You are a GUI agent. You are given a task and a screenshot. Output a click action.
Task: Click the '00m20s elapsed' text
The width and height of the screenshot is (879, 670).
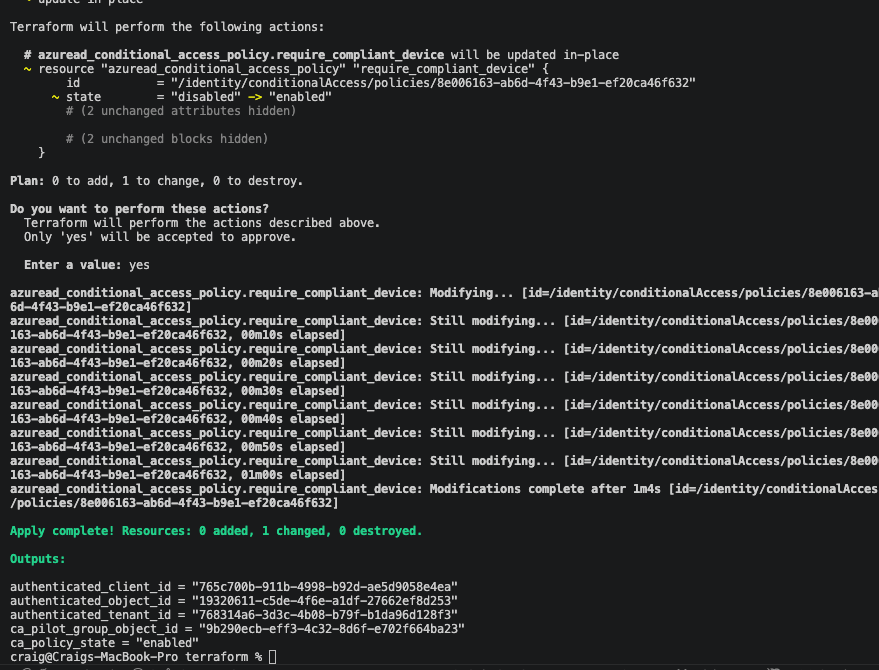tap(290, 363)
